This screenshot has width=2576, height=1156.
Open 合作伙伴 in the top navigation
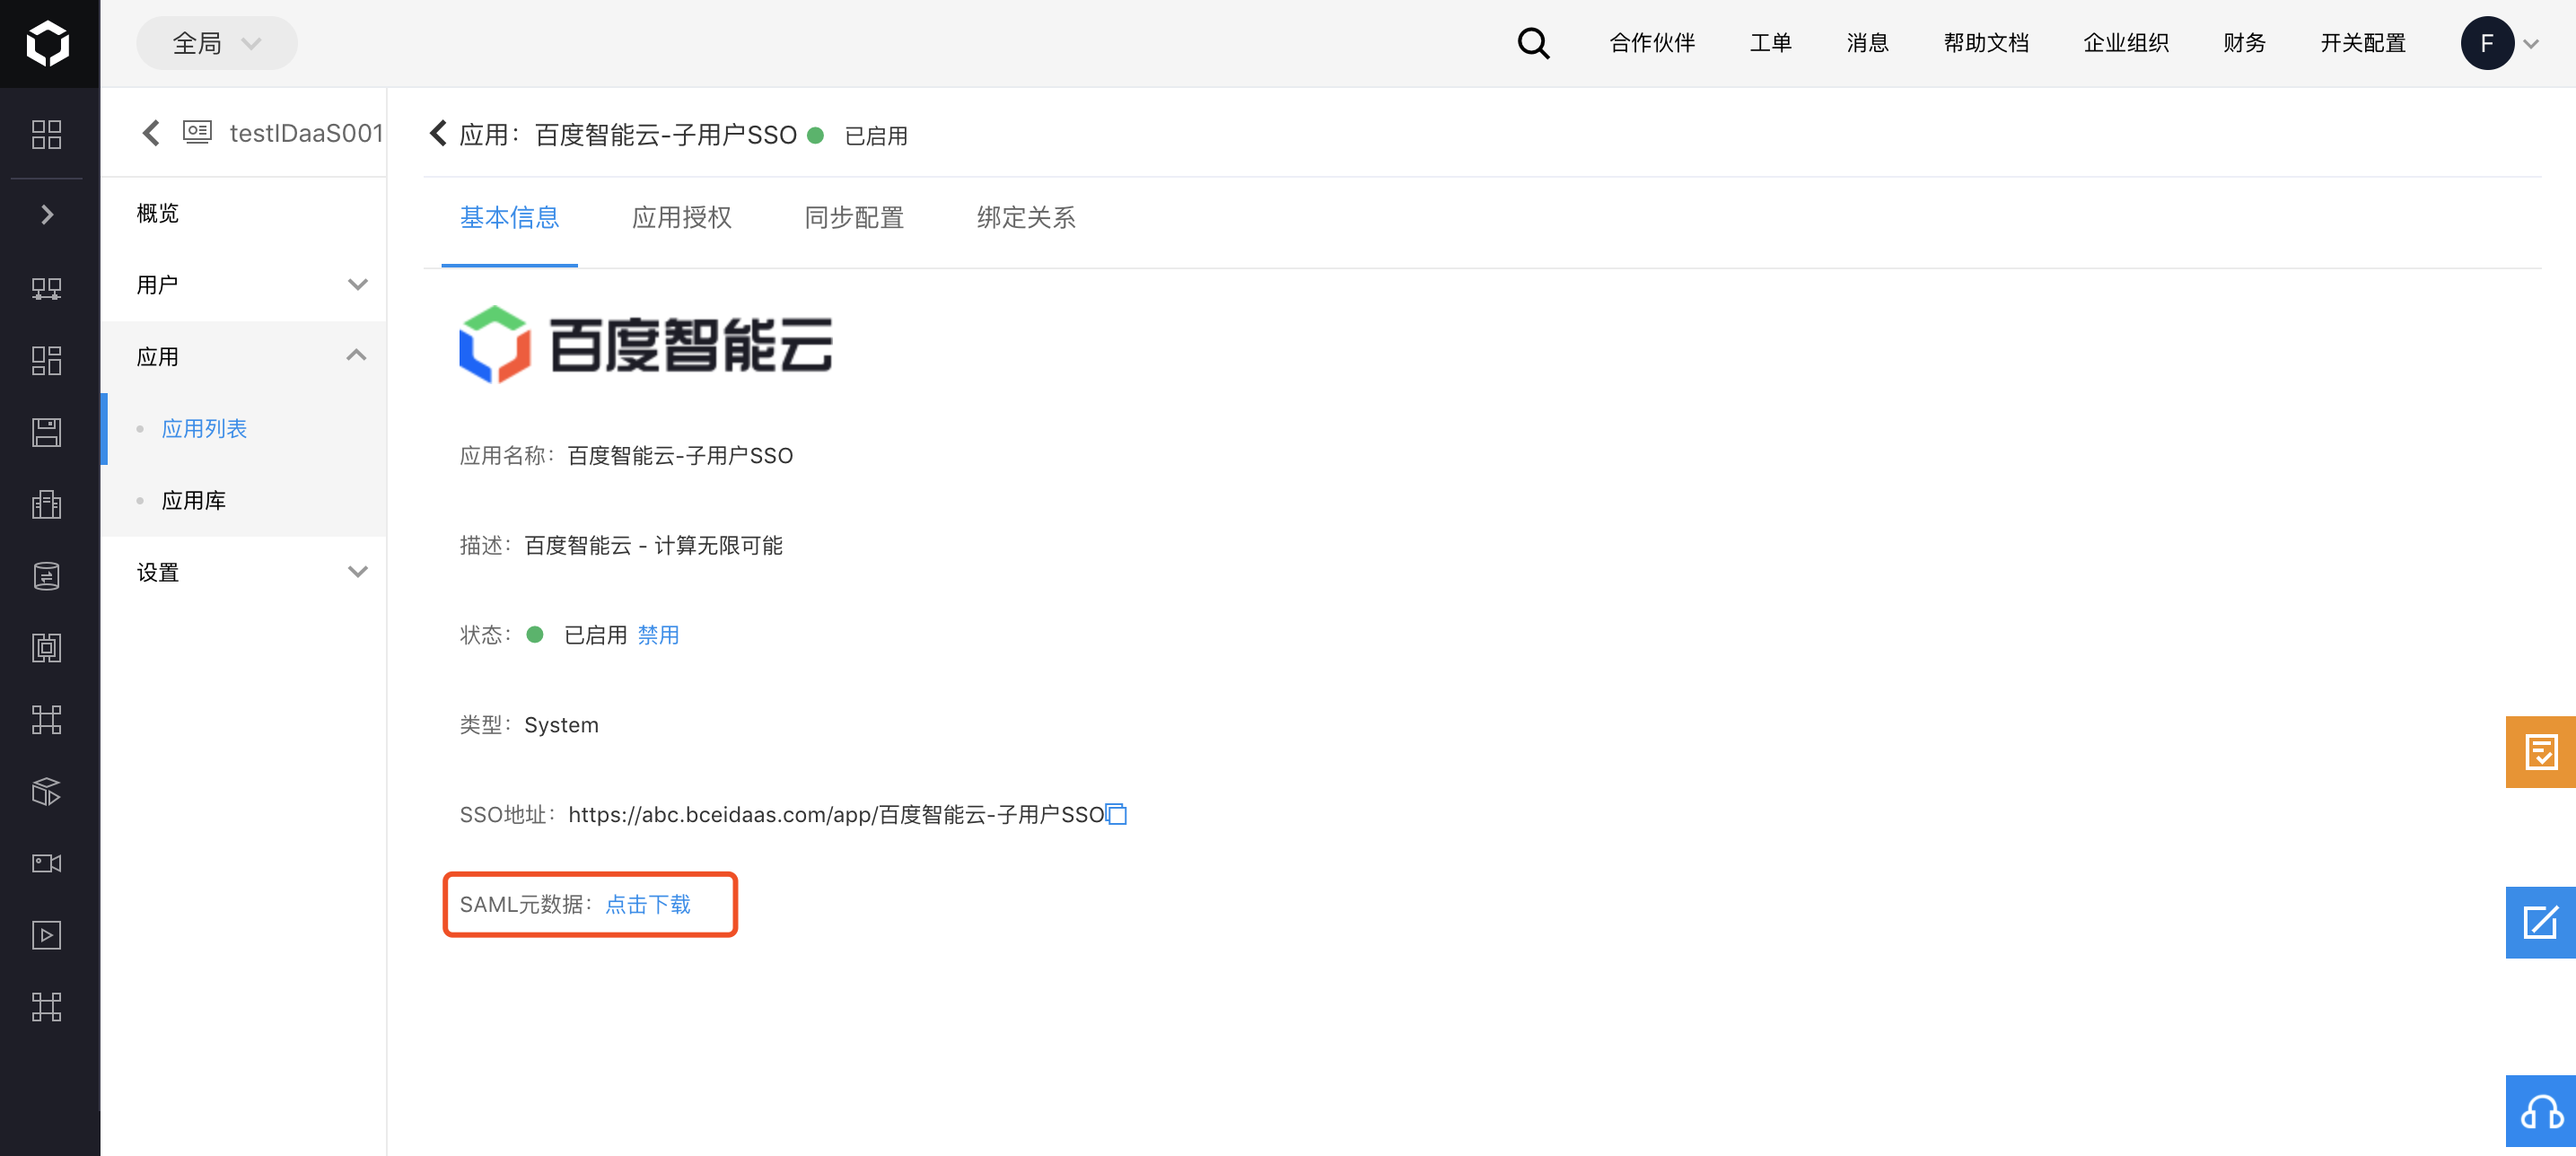1652,43
